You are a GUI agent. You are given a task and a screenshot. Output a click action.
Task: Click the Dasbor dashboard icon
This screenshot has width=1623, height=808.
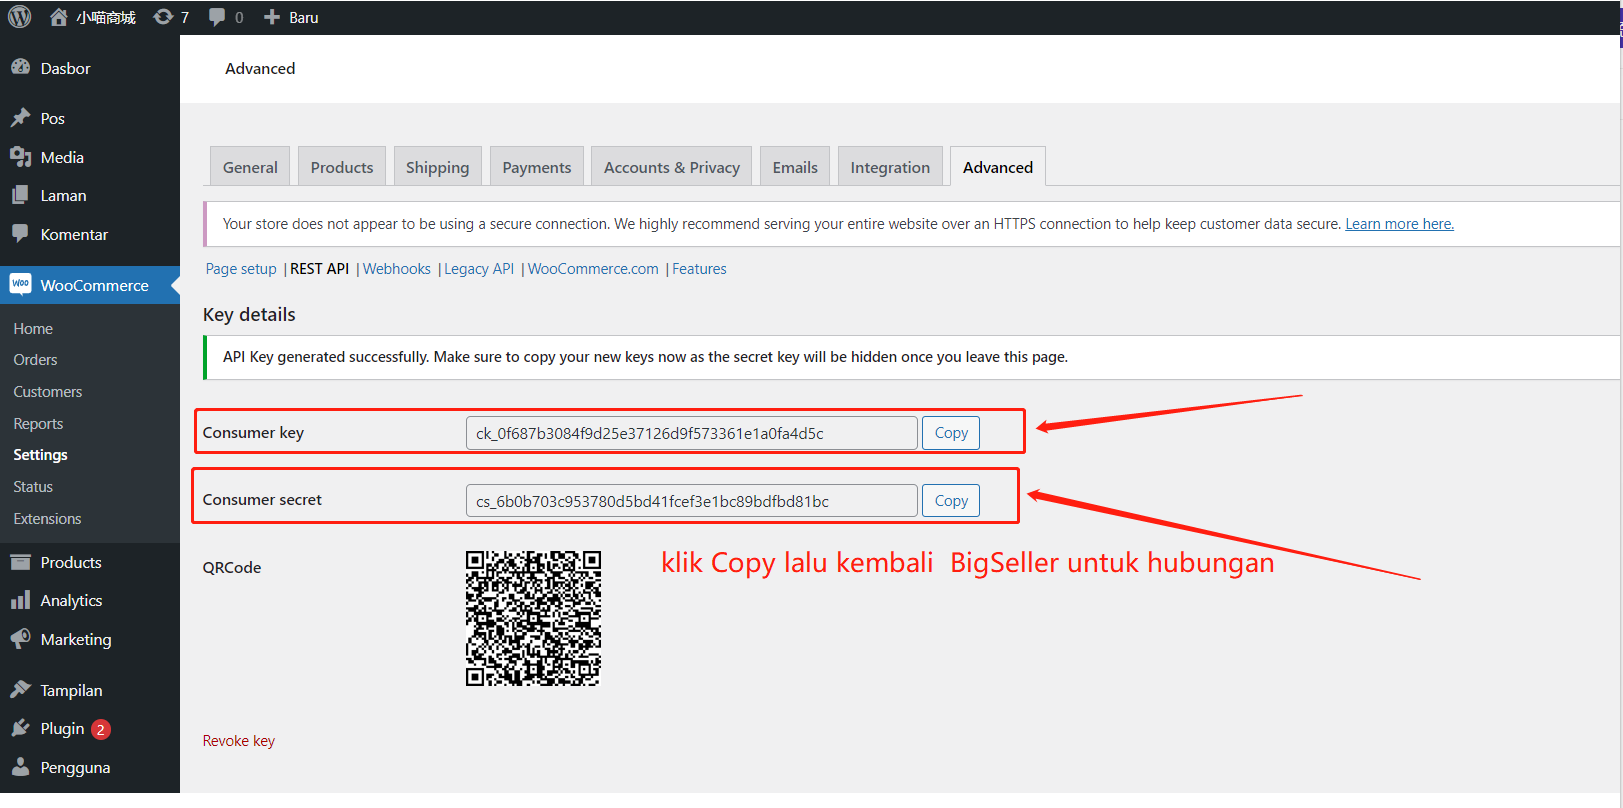(x=20, y=67)
